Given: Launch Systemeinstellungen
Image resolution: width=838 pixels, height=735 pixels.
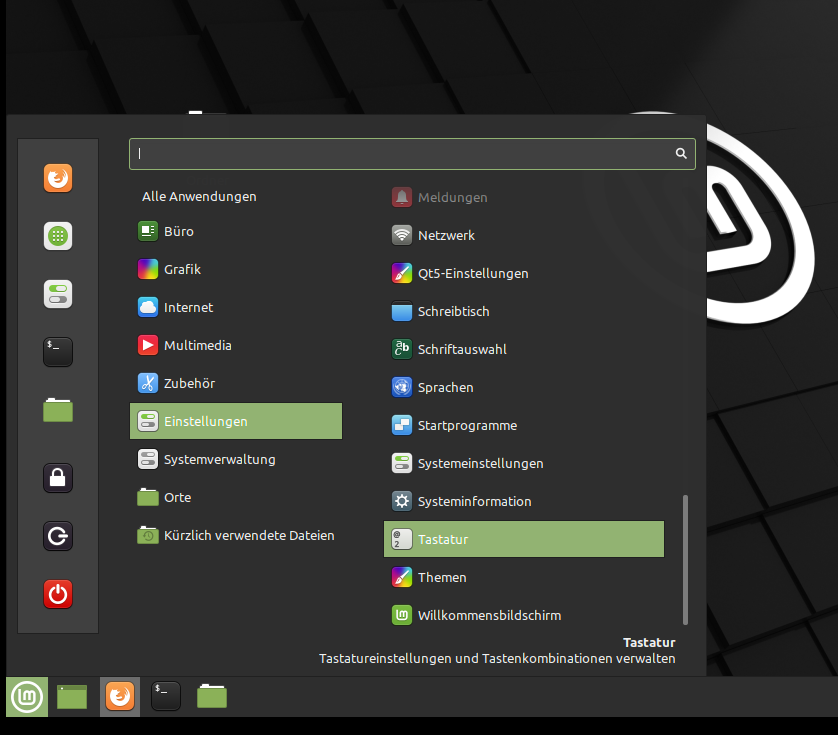Looking at the screenshot, I should (x=524, y=463).
